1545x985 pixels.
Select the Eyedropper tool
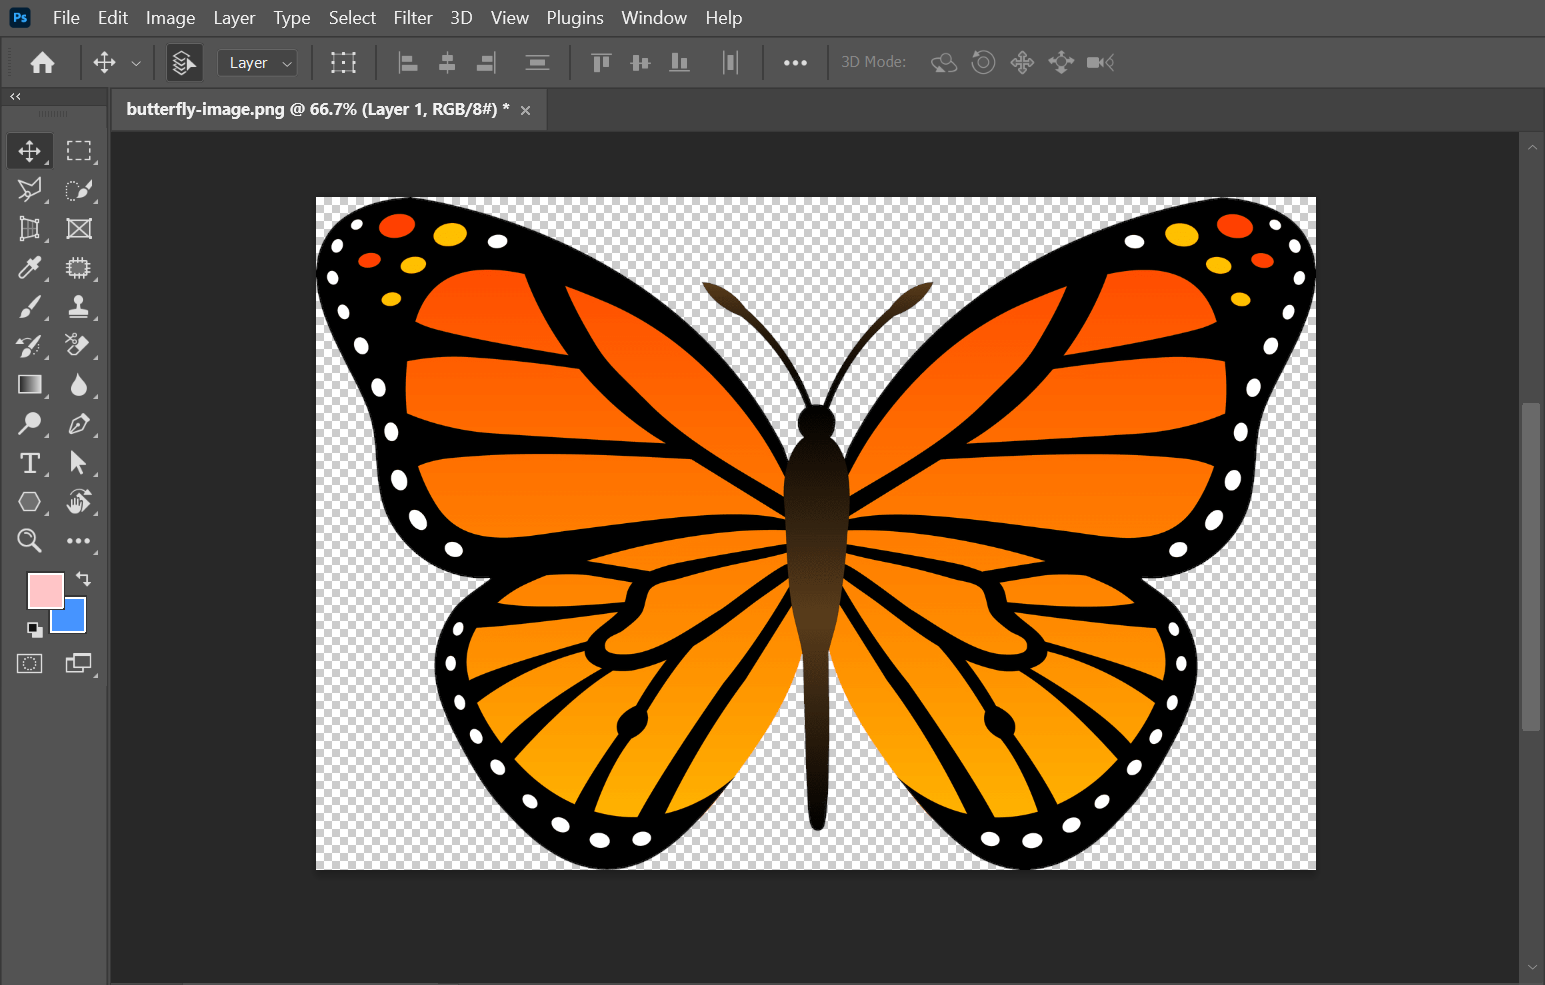click(30, 268)
